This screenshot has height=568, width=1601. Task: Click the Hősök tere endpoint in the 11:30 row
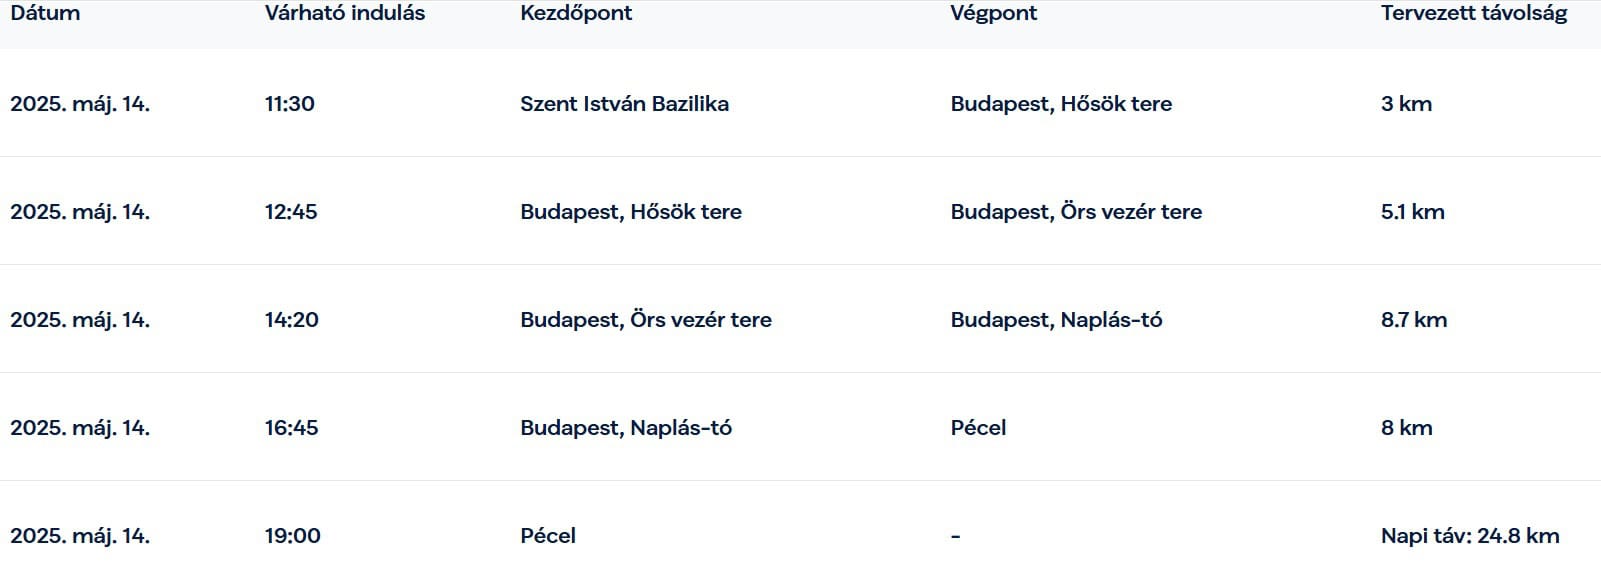pyautogui.click(x=1061, y=104)
